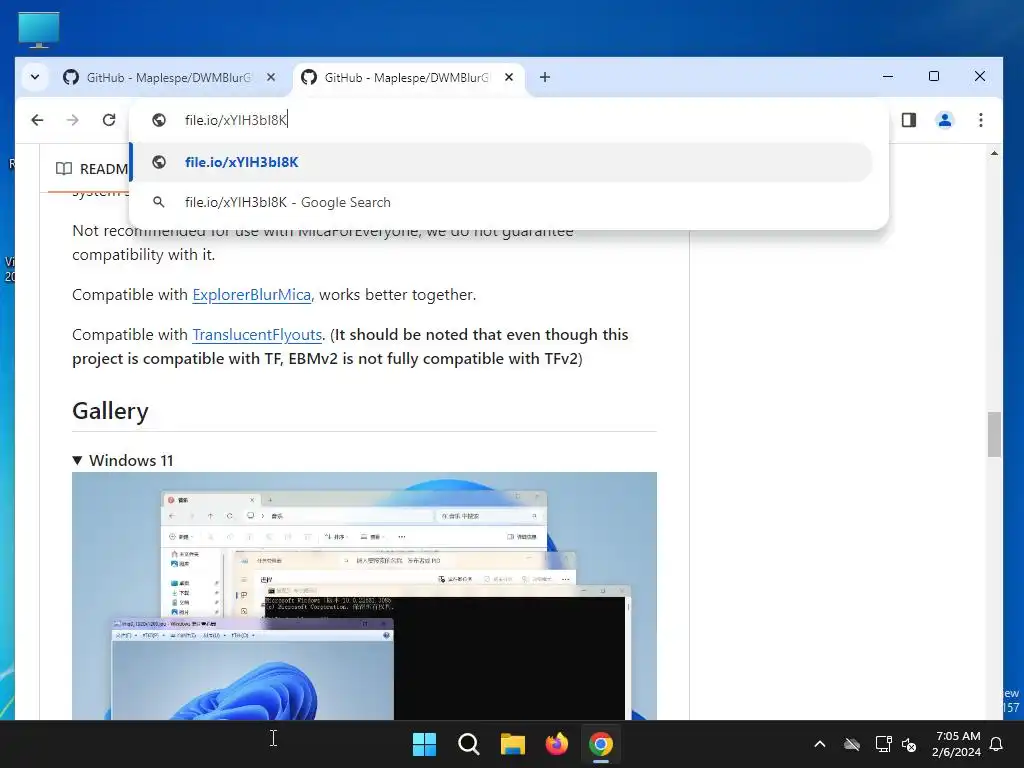This screenshot has height=768, width=1024.
Task: Go back using the browser back arrow
Action: click(37, 120)
